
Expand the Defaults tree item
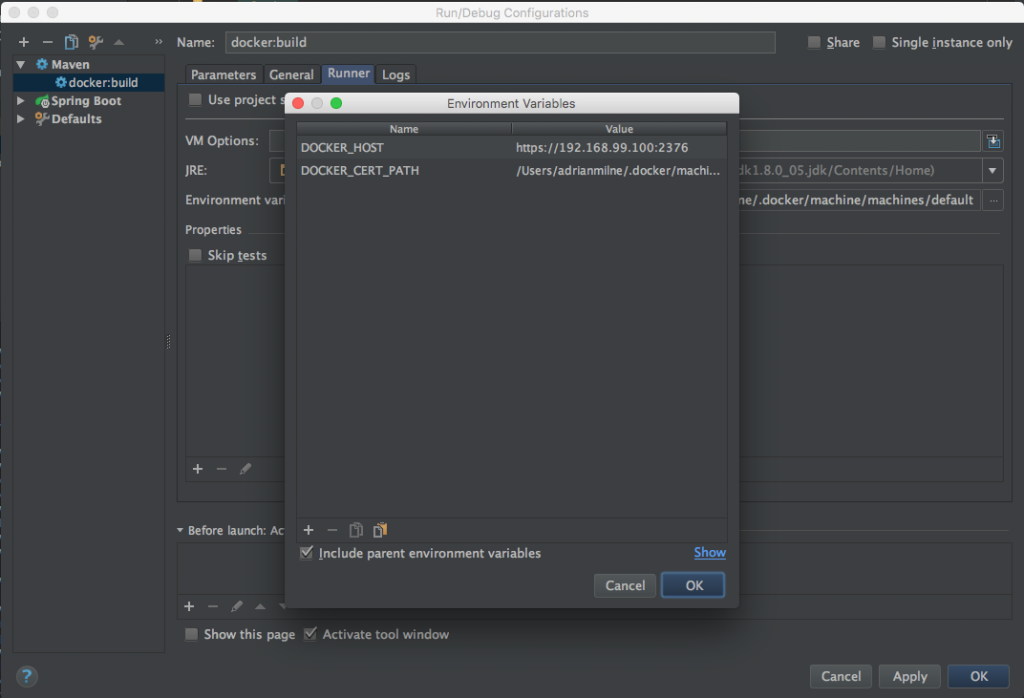[x=22, y=119]
